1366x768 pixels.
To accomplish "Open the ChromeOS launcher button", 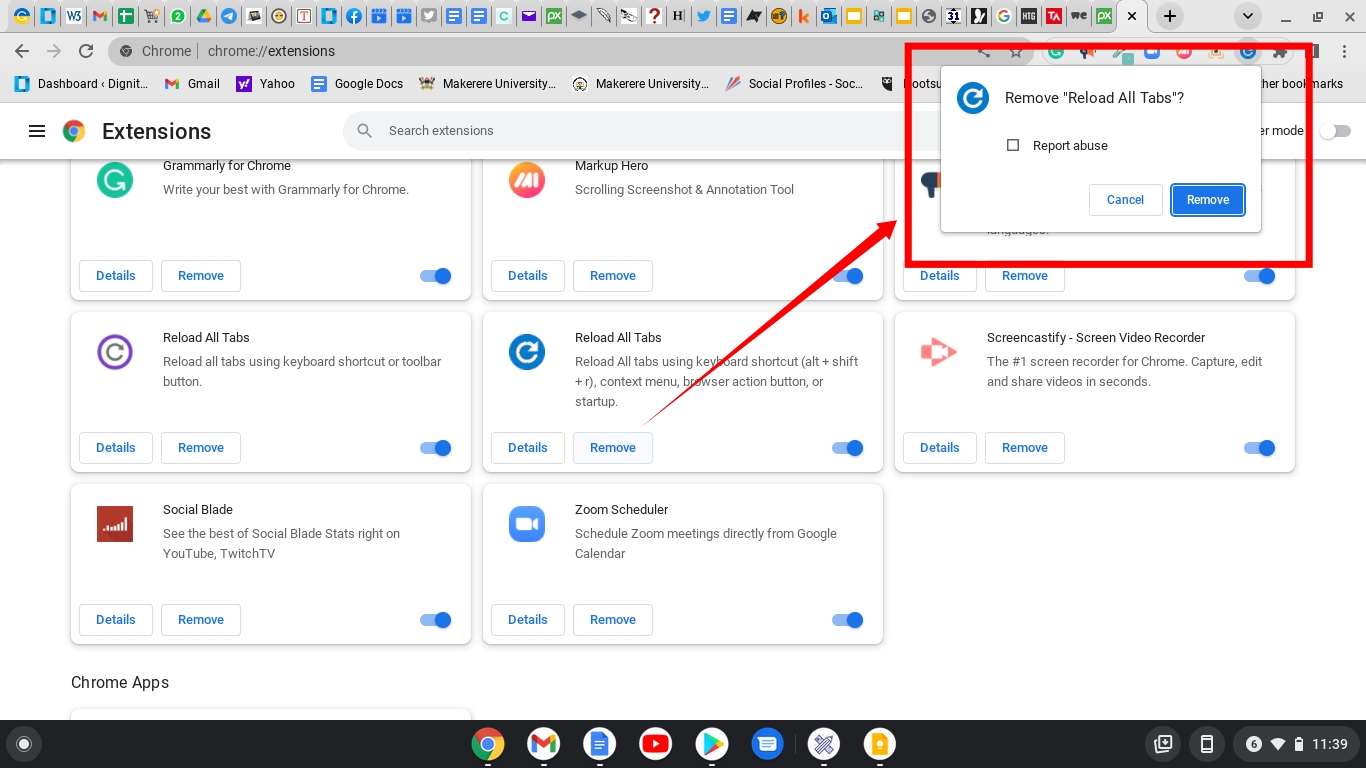I will (x=24, y=744).
